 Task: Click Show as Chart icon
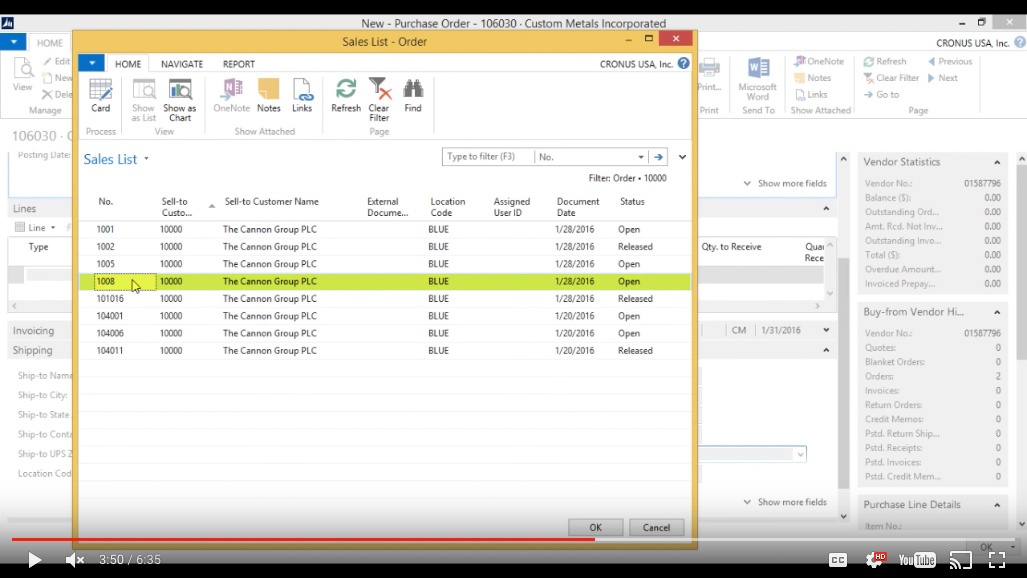tap(180, 95)
